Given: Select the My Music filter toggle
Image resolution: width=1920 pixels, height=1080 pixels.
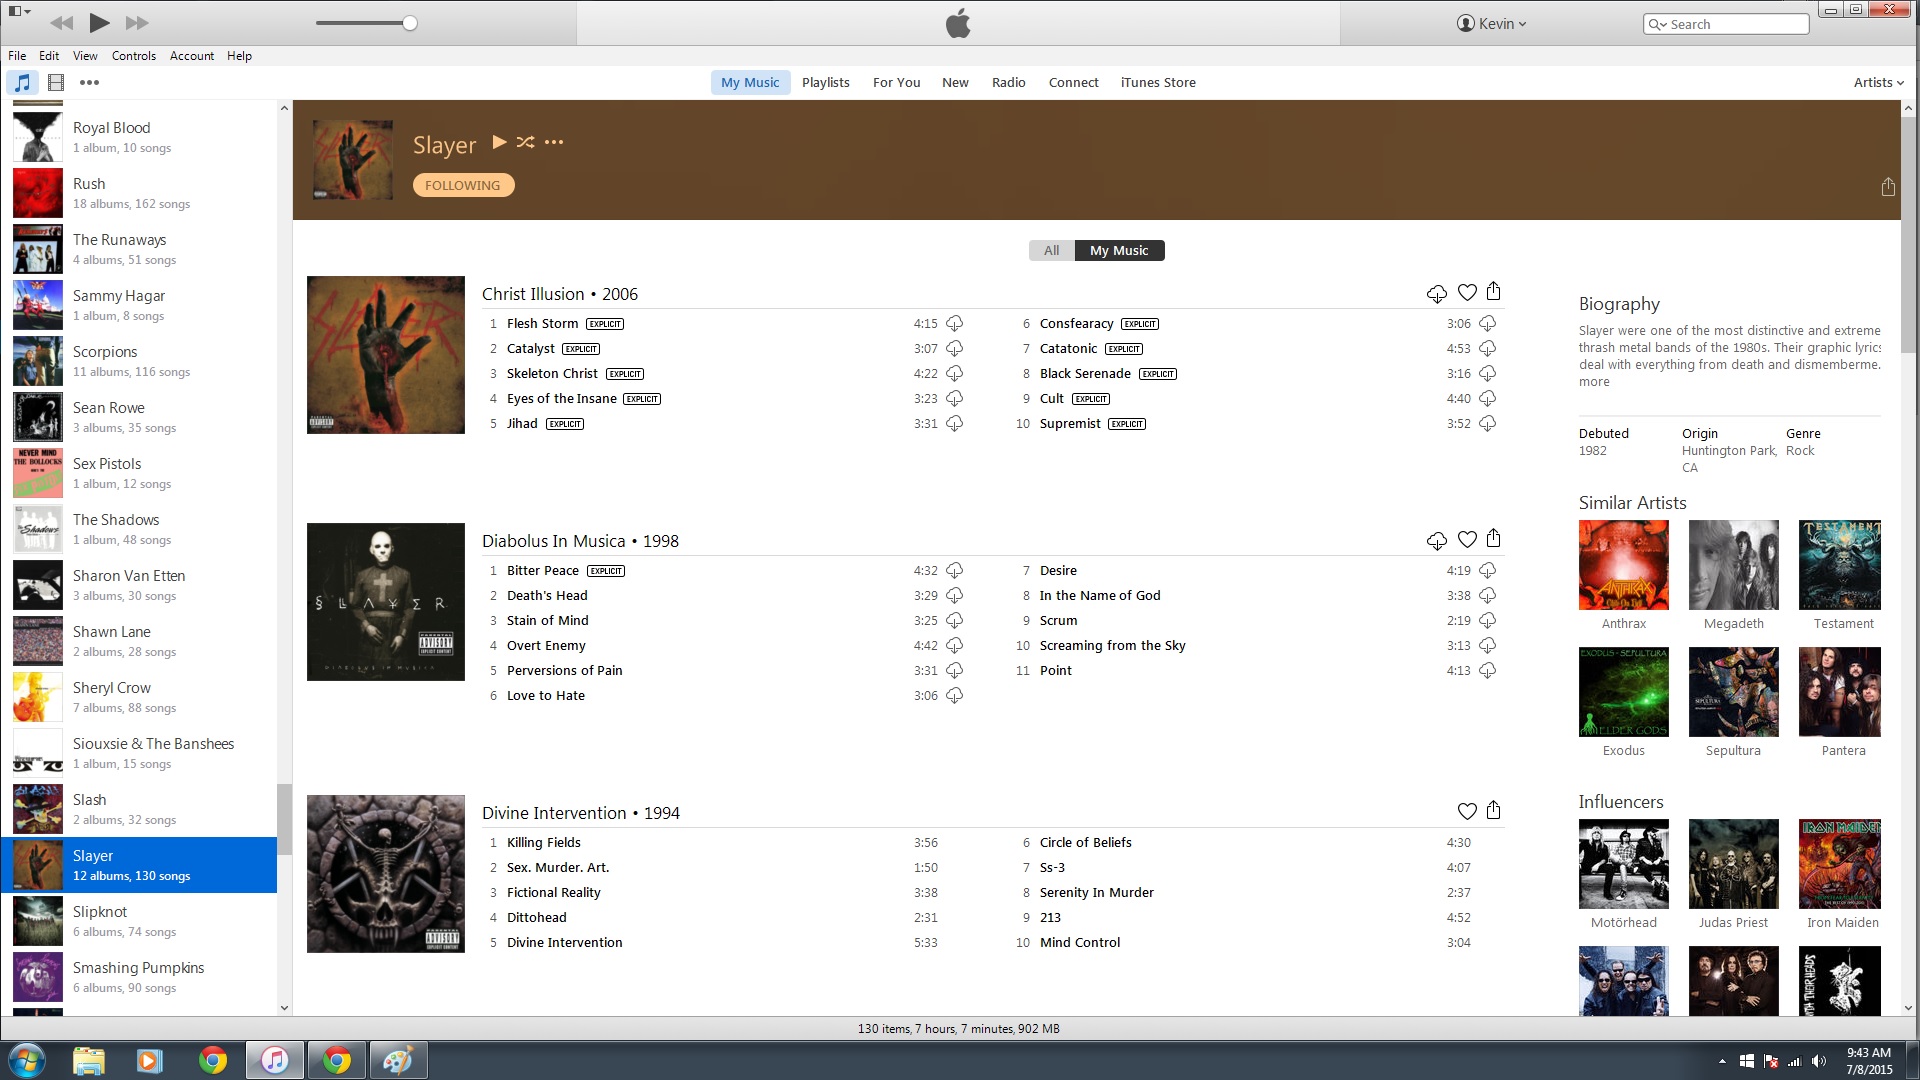Looking at the screenshot, I should pyautogui.click(x=1118, y=251).
